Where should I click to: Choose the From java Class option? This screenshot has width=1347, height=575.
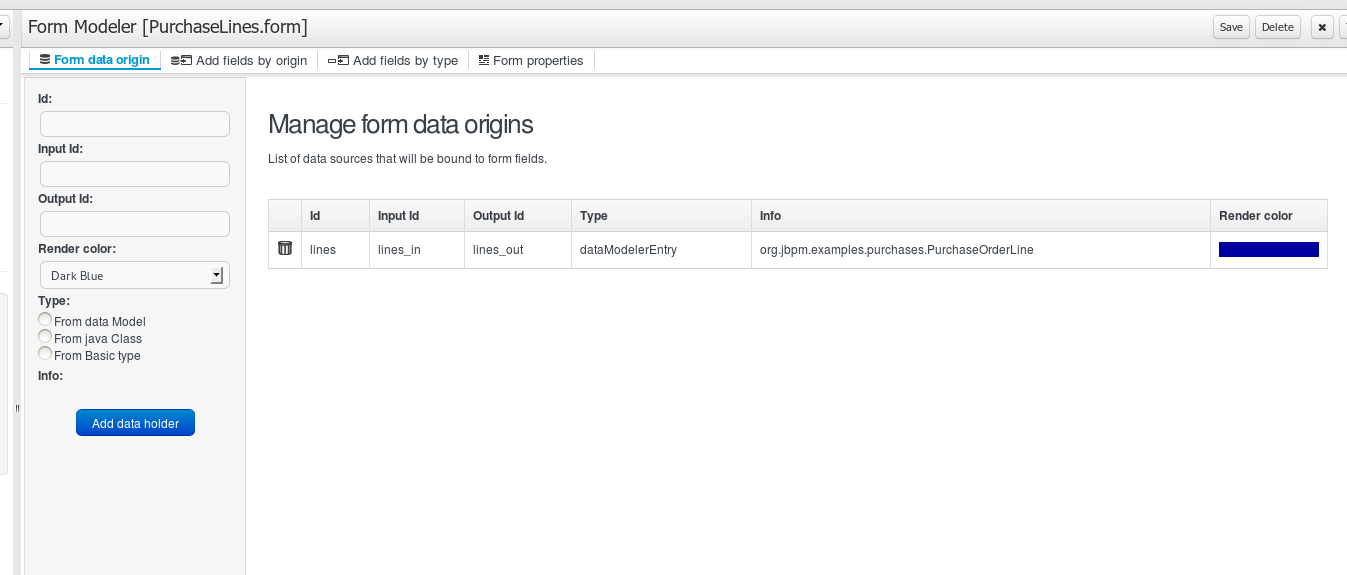click(45, 337)
